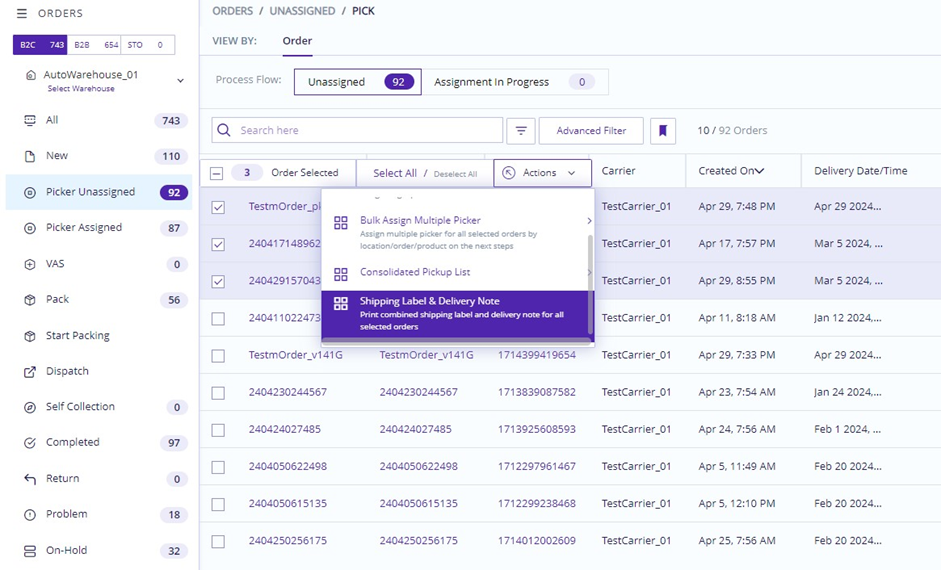Expand the Consolidated Pickup List submenu arrow
Screen dimensions: 941x570
tap(589, 272)
